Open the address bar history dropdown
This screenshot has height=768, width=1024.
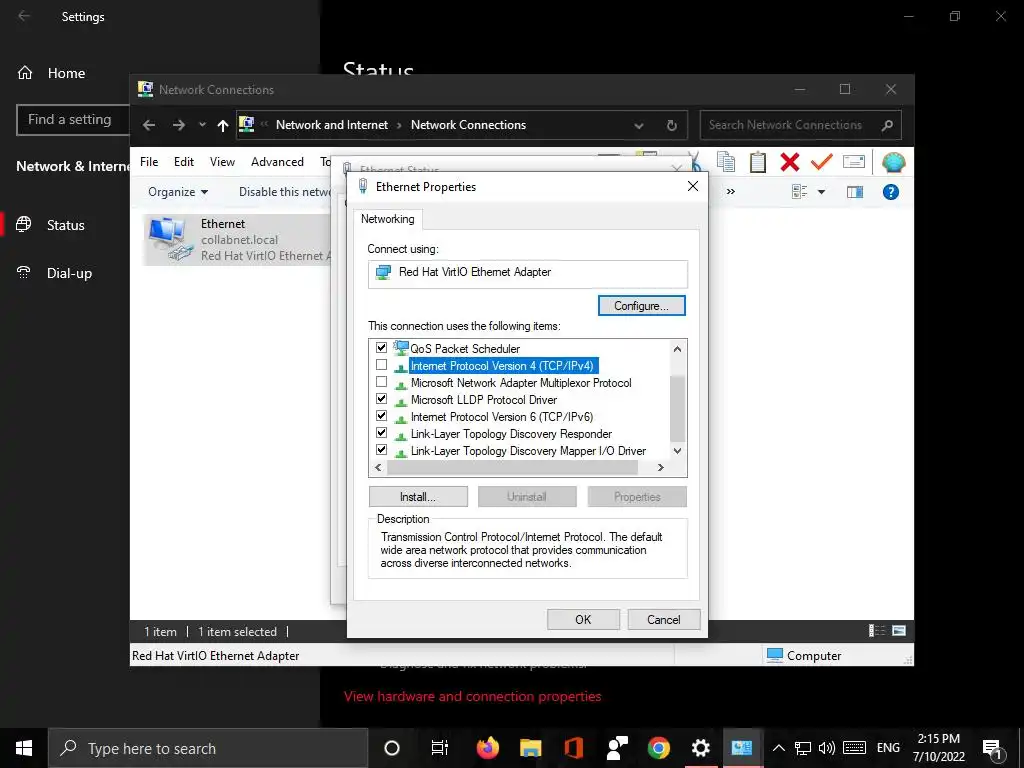coord(639,125)
